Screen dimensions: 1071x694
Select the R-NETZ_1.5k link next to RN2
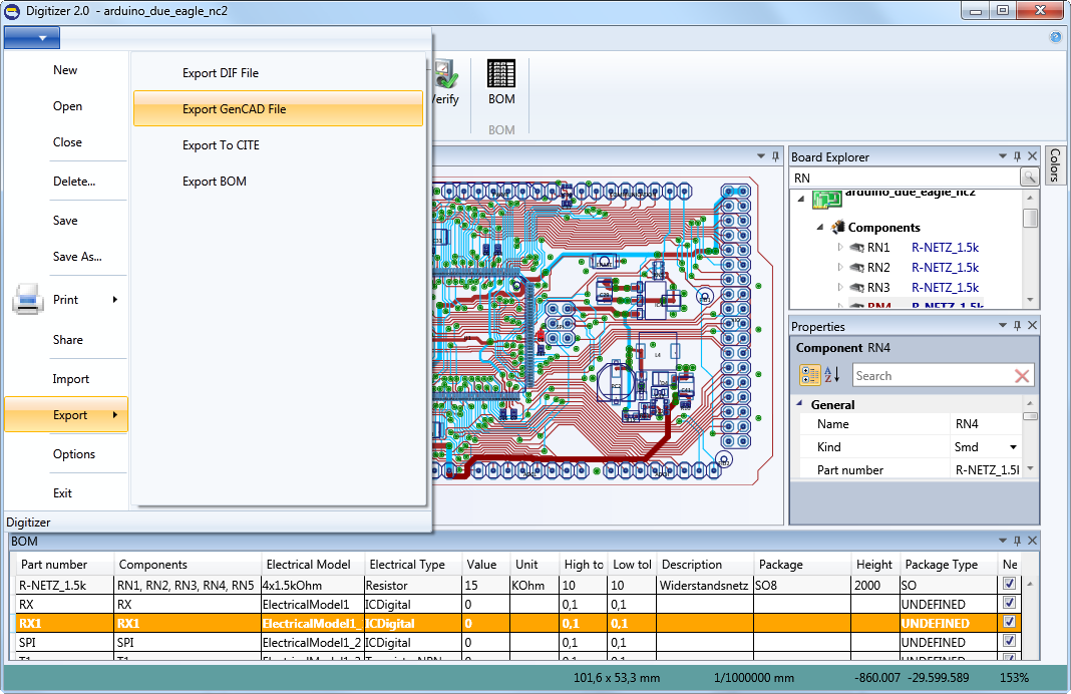coord(945,267)
